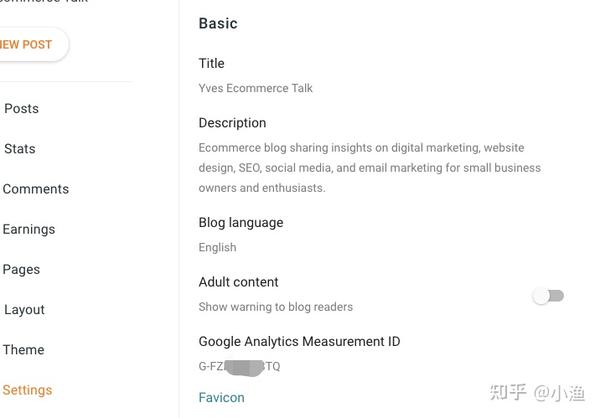Image resolution: width=600 pixels, height=418 pixels.
Task: Click the Title setting label
Action: pos(212,63)
